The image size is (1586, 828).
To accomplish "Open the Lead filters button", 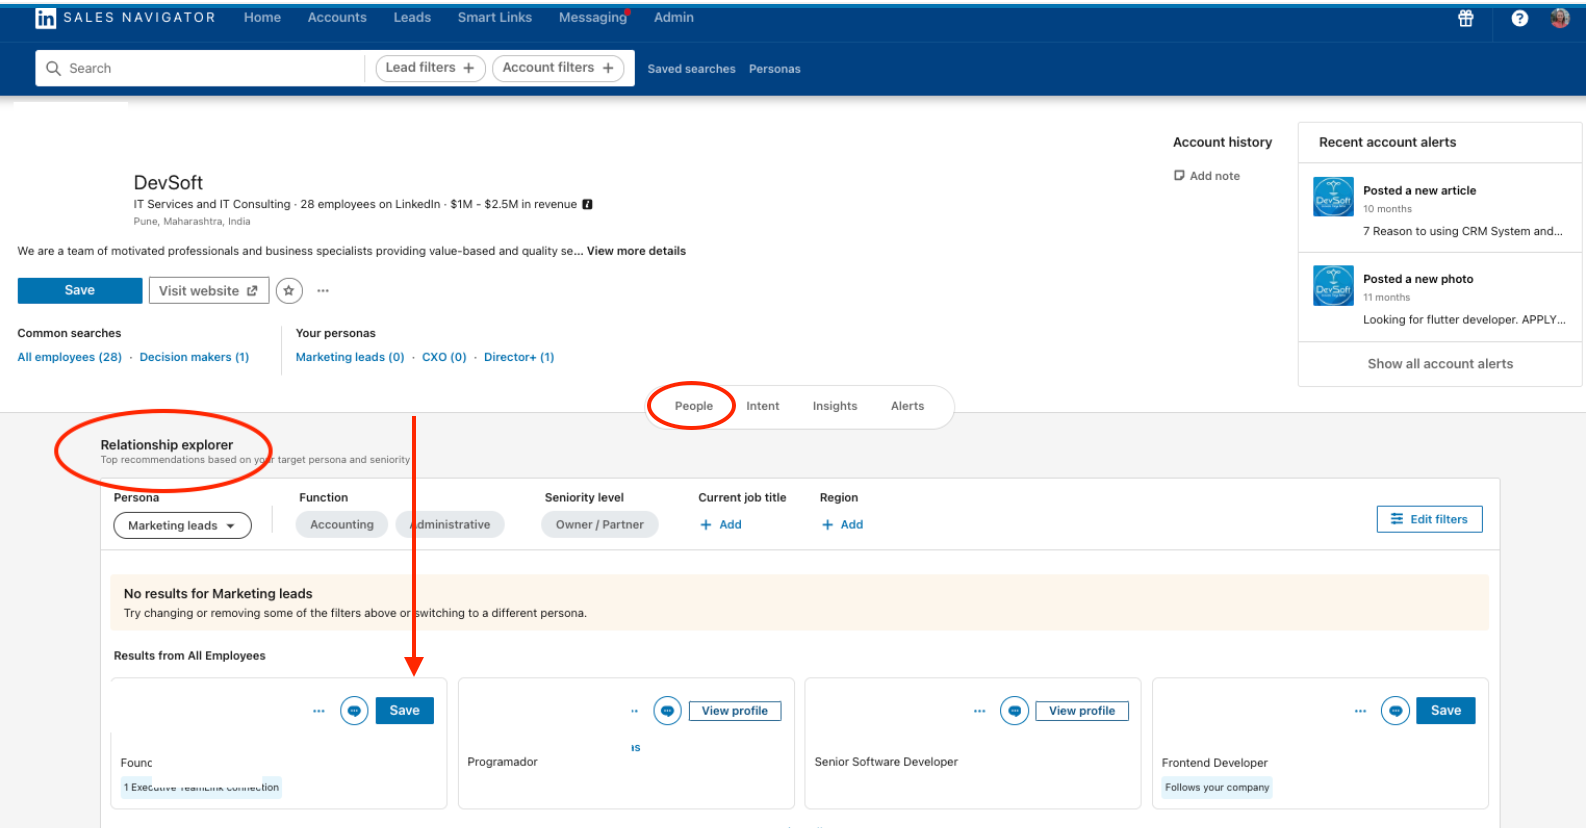I will [x=430, y=68].
